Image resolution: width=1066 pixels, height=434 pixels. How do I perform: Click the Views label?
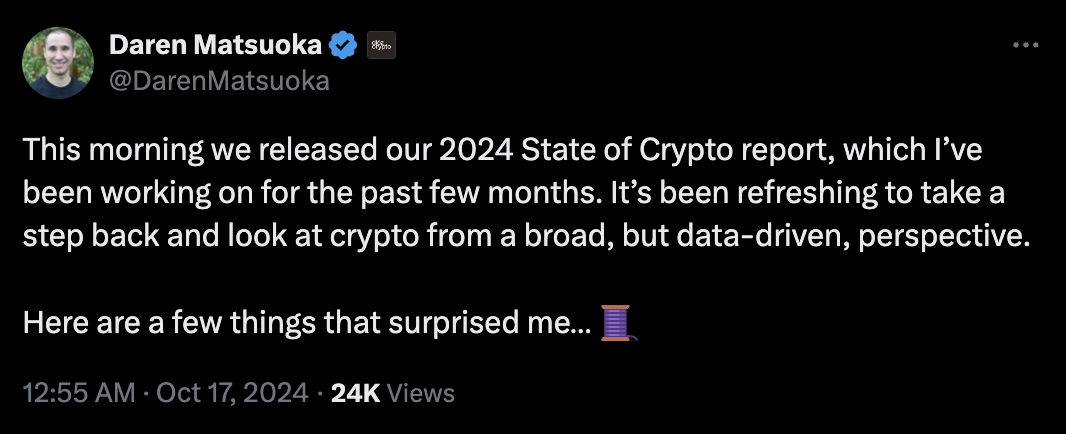pyautogui.click(x=420, y=393)
